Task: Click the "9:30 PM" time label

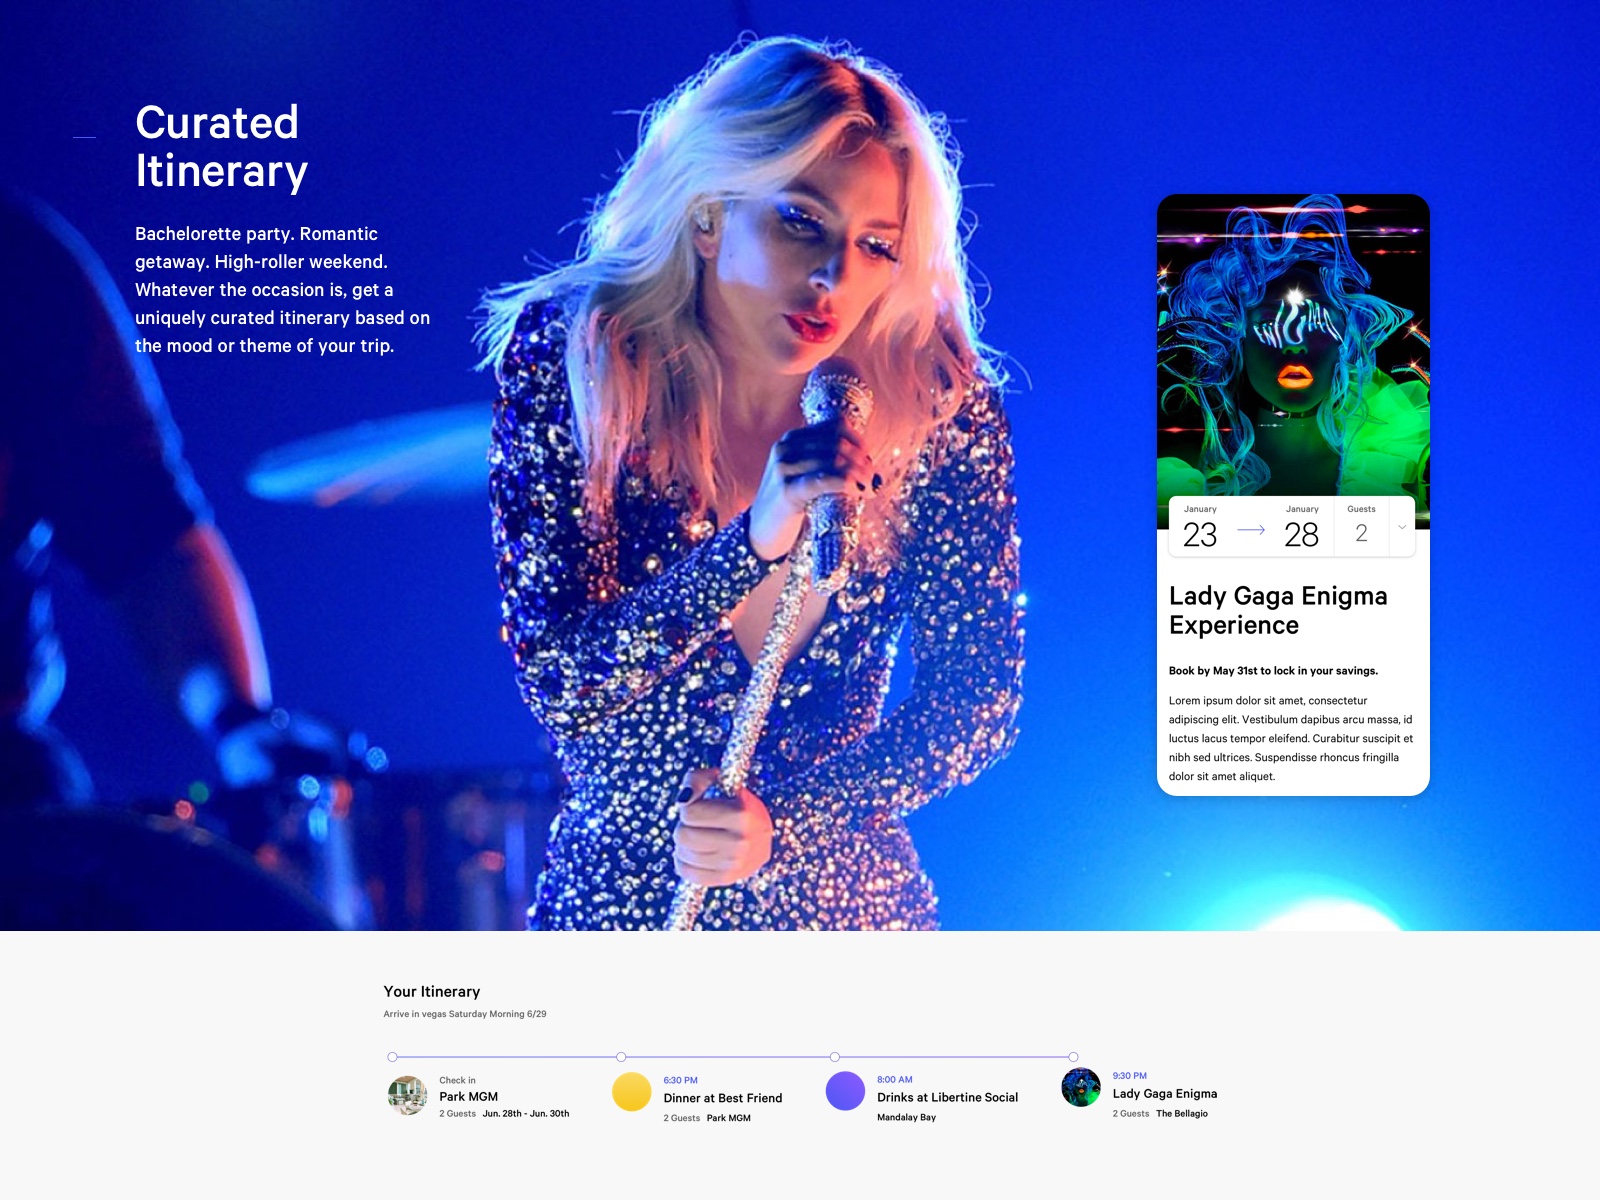Action: (x=1130, y=1076)
